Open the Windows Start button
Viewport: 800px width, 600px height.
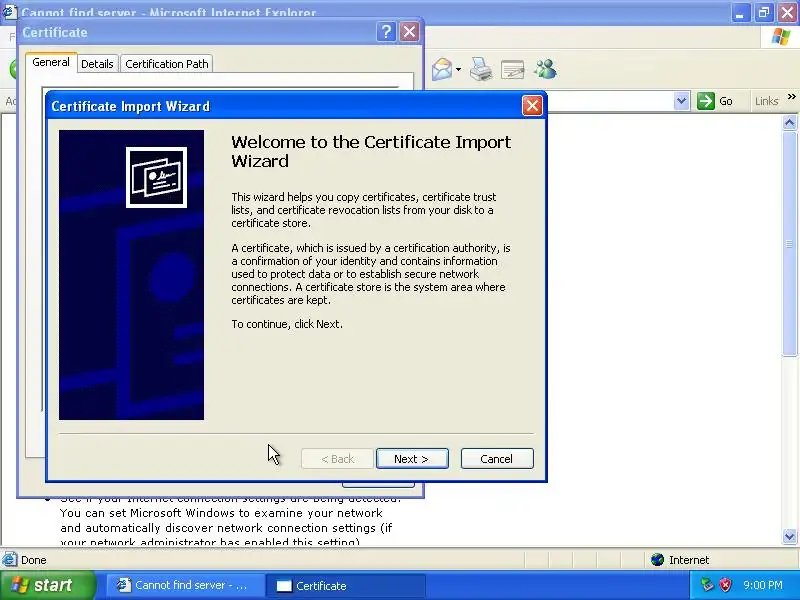[48, 585]
